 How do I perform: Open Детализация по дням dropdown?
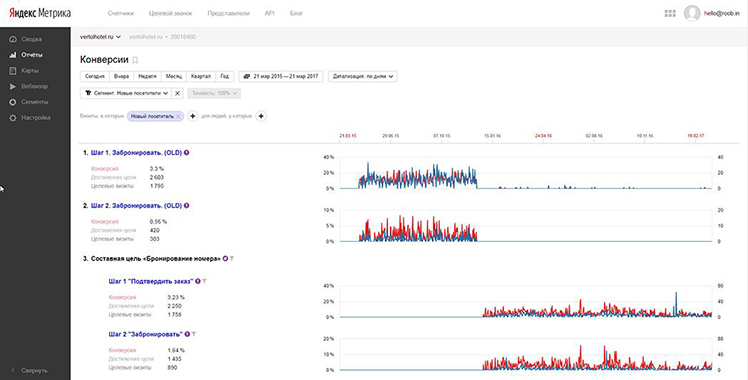coord(363,76)
